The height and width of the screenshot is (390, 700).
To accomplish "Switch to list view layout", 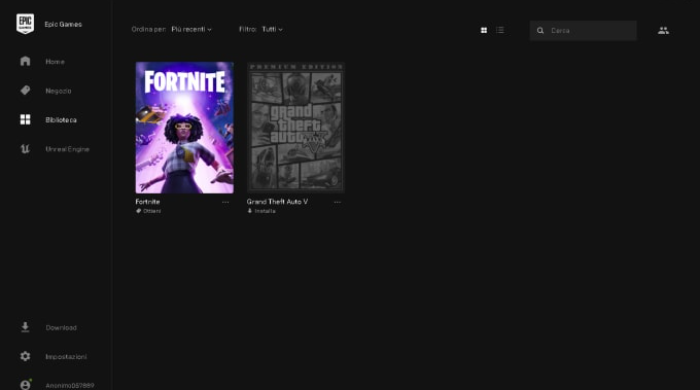I will [500, 30].
